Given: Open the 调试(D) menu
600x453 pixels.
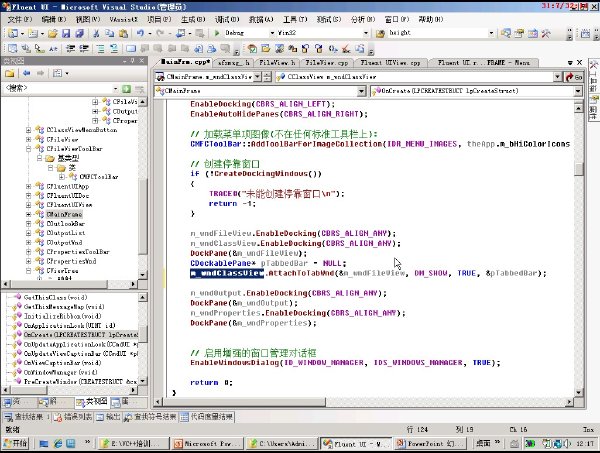Looking at the screenshot, I should [x=227, y=19].
